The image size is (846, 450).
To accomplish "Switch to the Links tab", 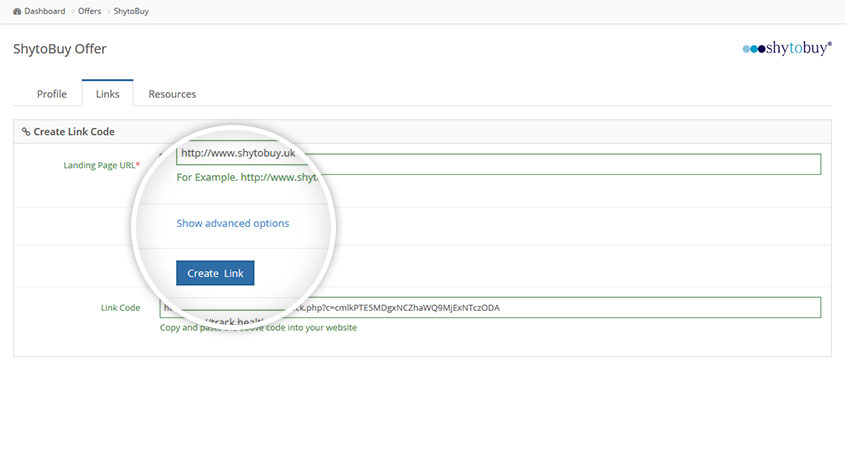I will click(107, 94).
